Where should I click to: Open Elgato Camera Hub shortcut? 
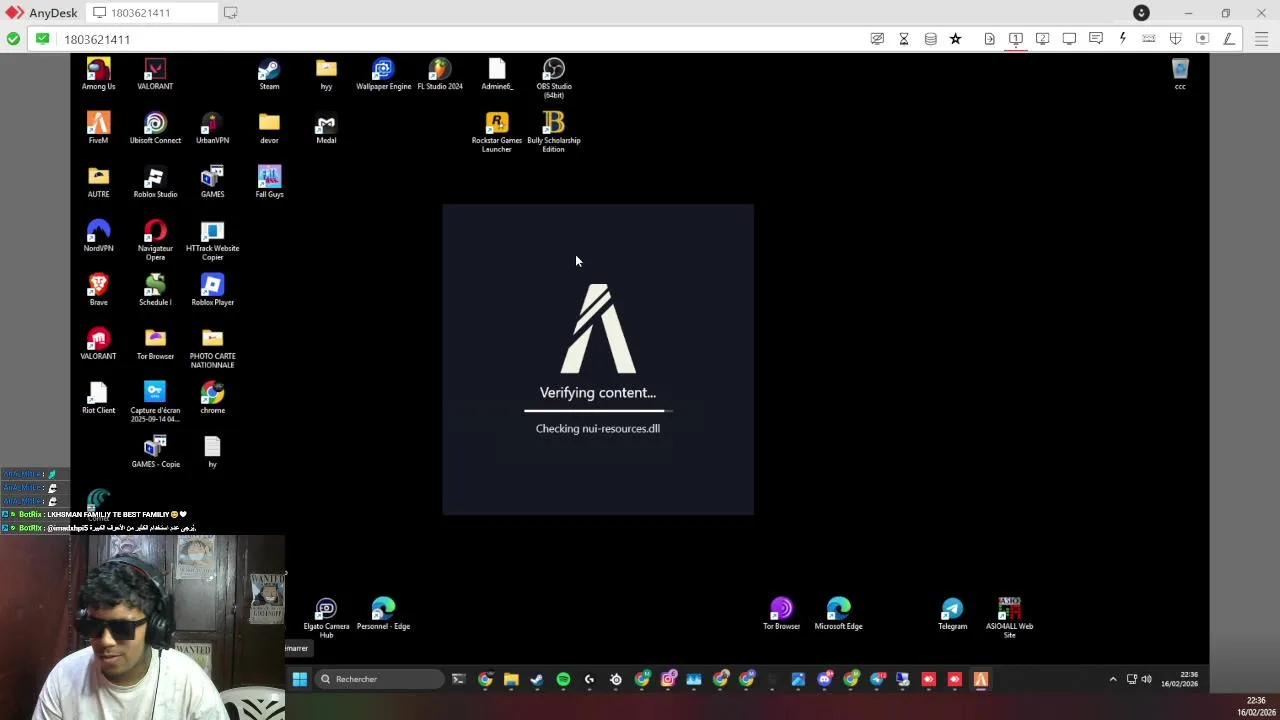point(326,618)
